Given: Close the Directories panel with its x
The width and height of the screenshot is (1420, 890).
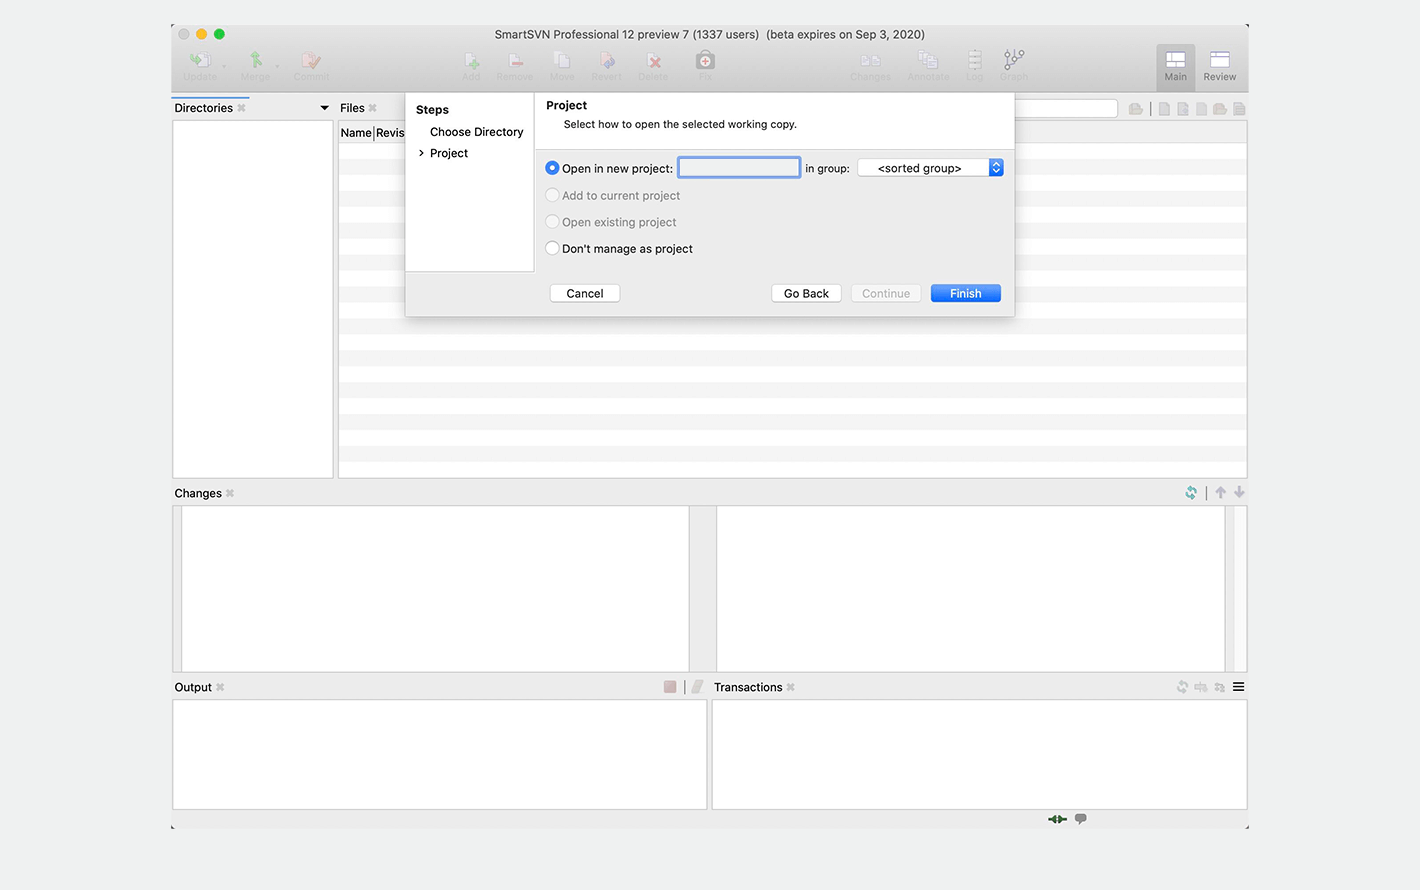Looking at the screenshot, I should pos(241,108).
